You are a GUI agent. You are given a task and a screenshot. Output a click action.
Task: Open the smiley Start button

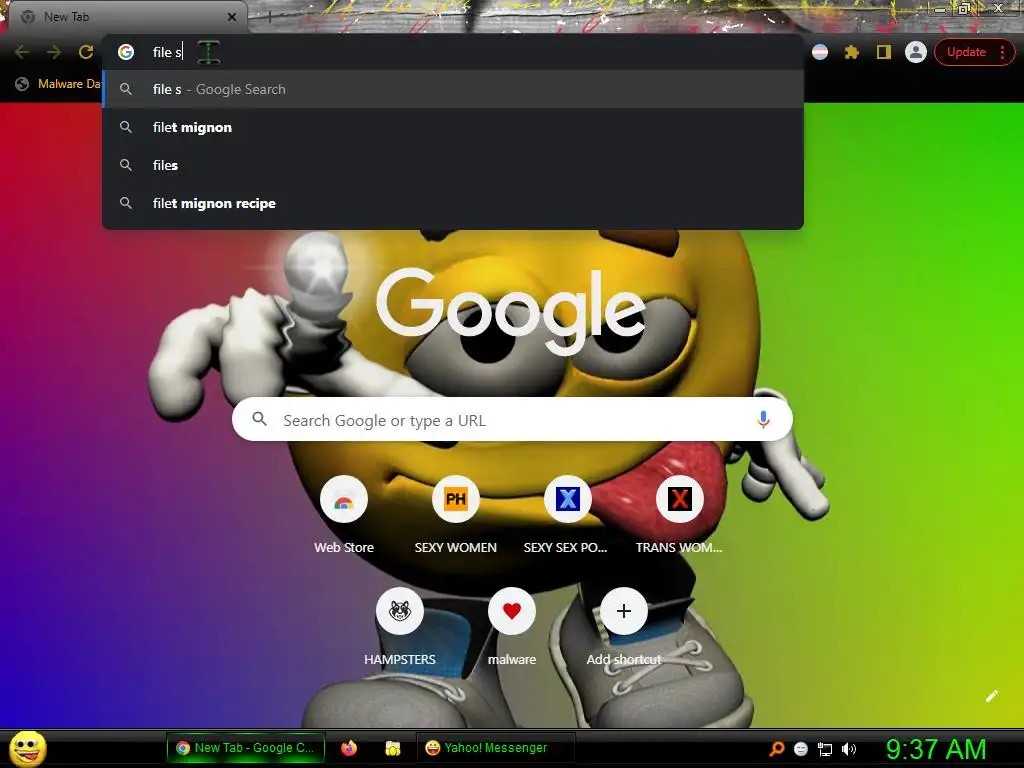click(x=28, y=748)
